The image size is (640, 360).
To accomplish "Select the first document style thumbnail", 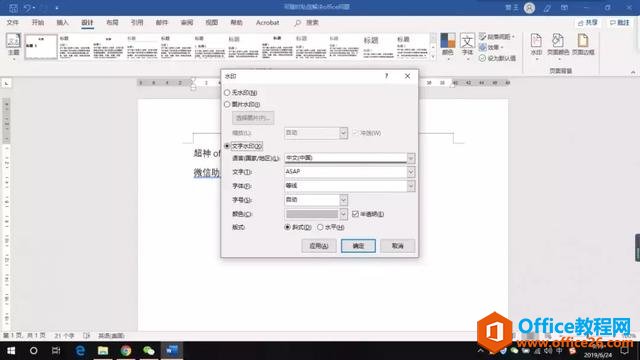I will (41, 47).
